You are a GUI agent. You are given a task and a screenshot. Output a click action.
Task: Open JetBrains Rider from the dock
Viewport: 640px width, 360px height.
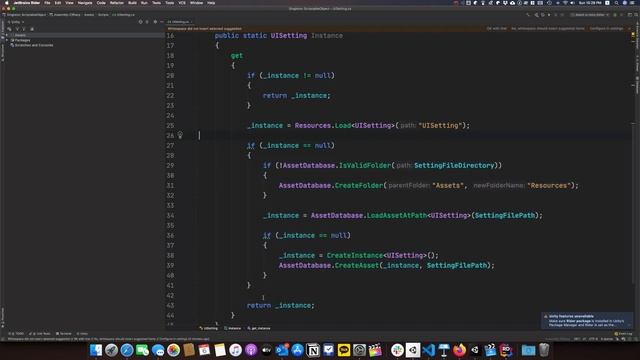(x=506, y=350)
